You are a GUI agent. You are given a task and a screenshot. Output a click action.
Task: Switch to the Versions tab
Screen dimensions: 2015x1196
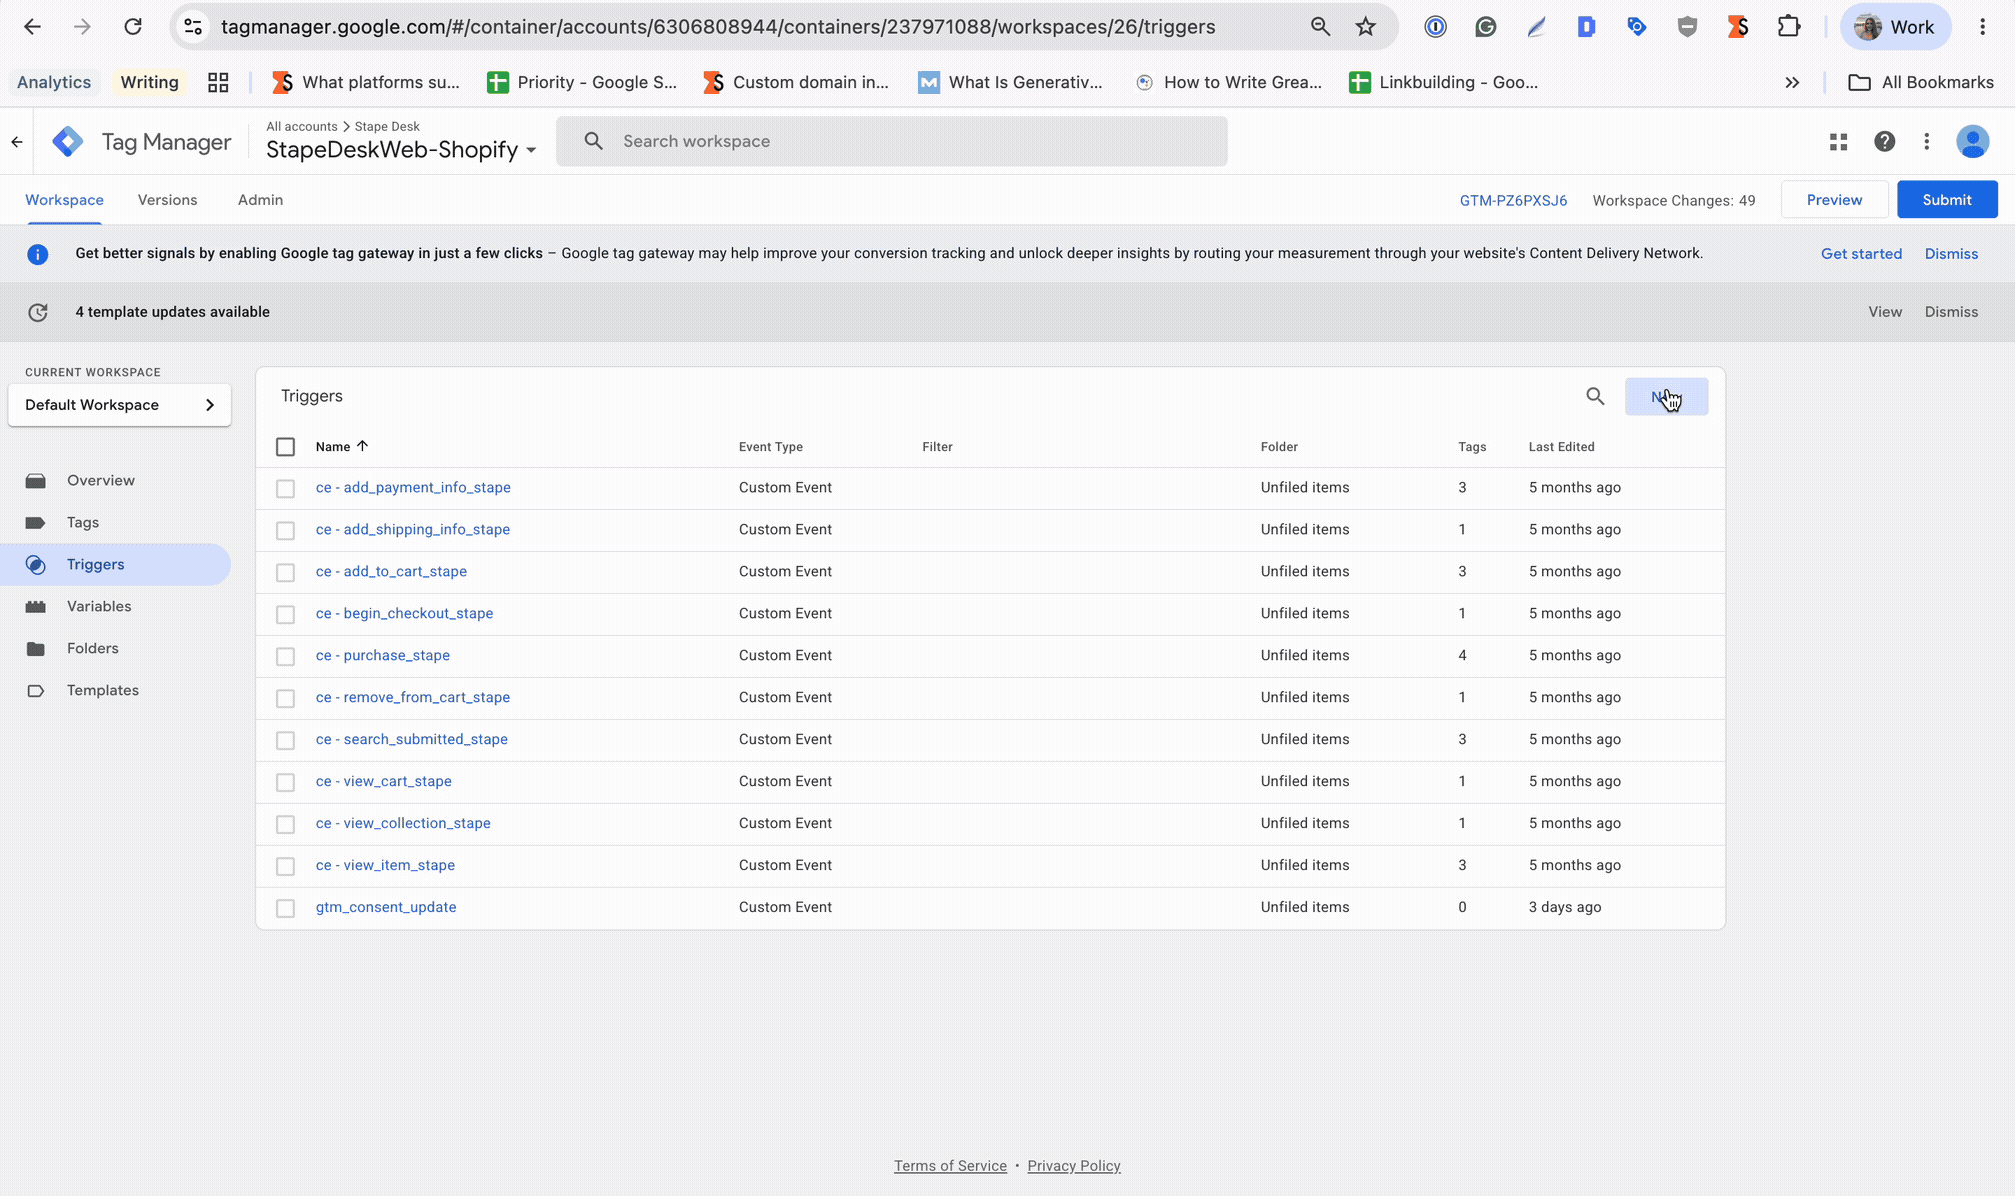point(167,200)
